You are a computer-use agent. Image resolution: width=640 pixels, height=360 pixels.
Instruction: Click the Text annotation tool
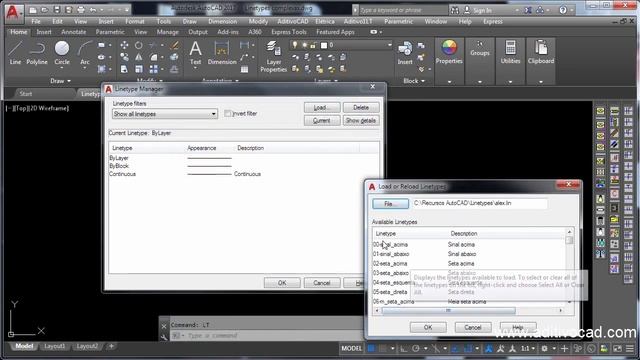pyautogui.click(x=196, y=53)
